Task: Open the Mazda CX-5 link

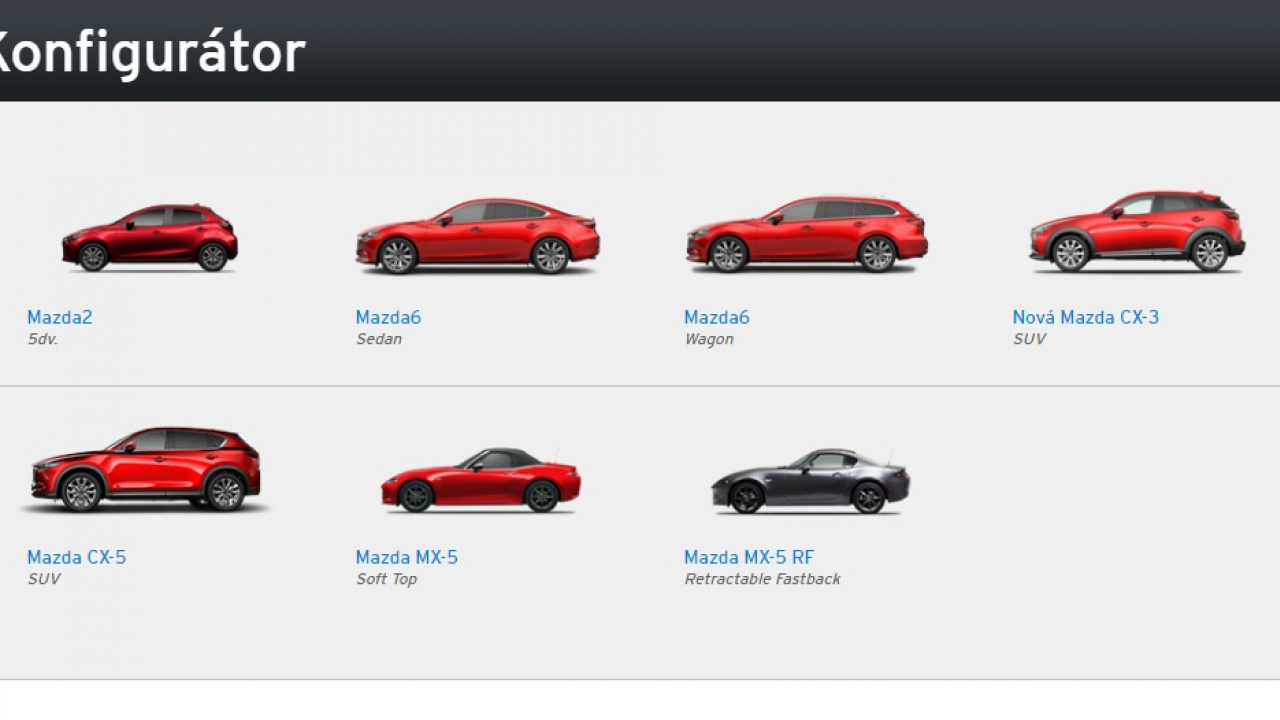Action: [x=77, y=557]
